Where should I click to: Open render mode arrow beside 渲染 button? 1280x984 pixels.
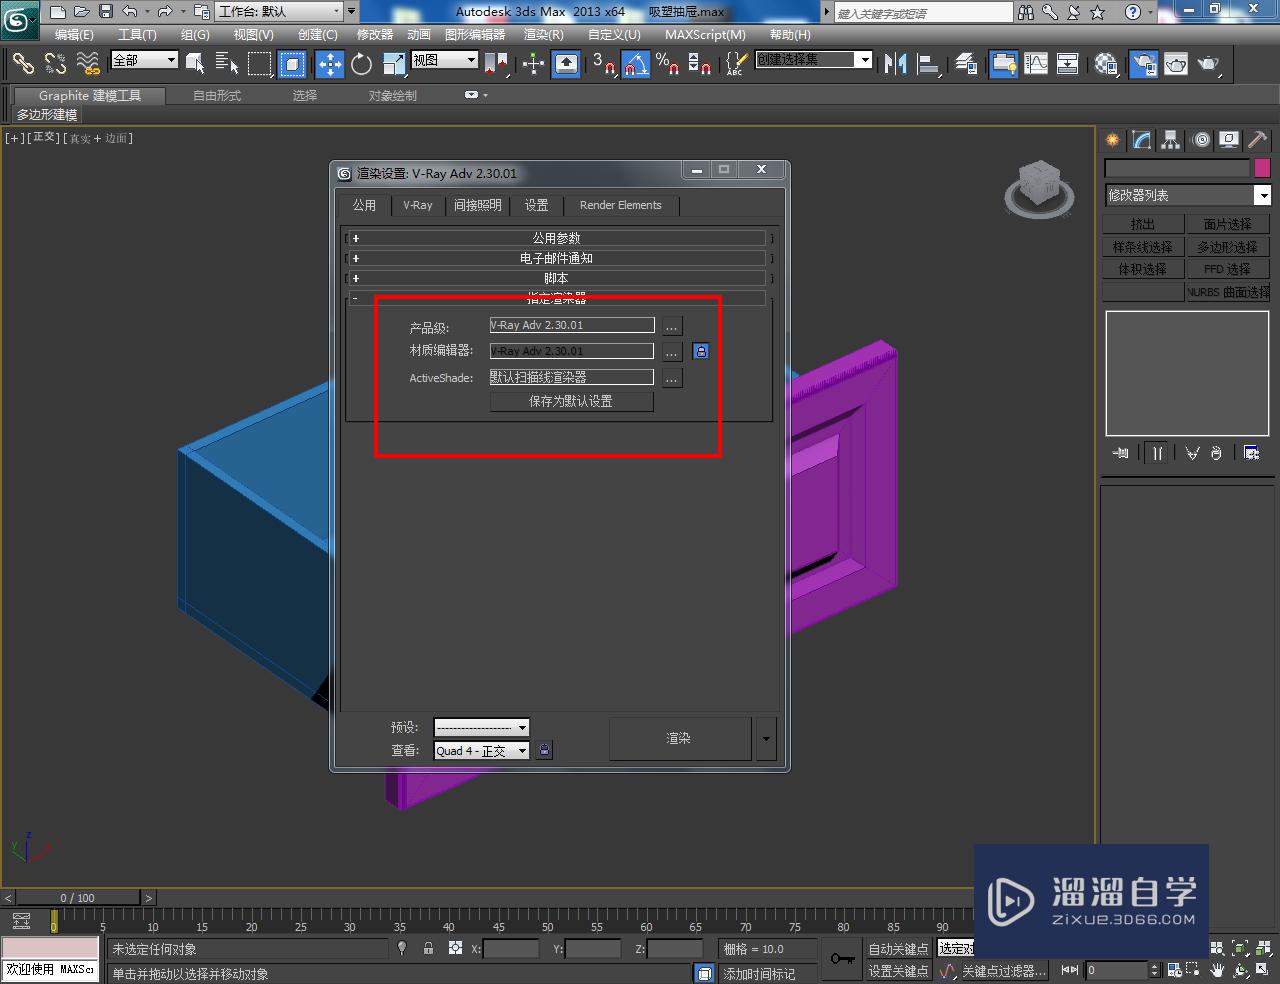coord(766,739)
